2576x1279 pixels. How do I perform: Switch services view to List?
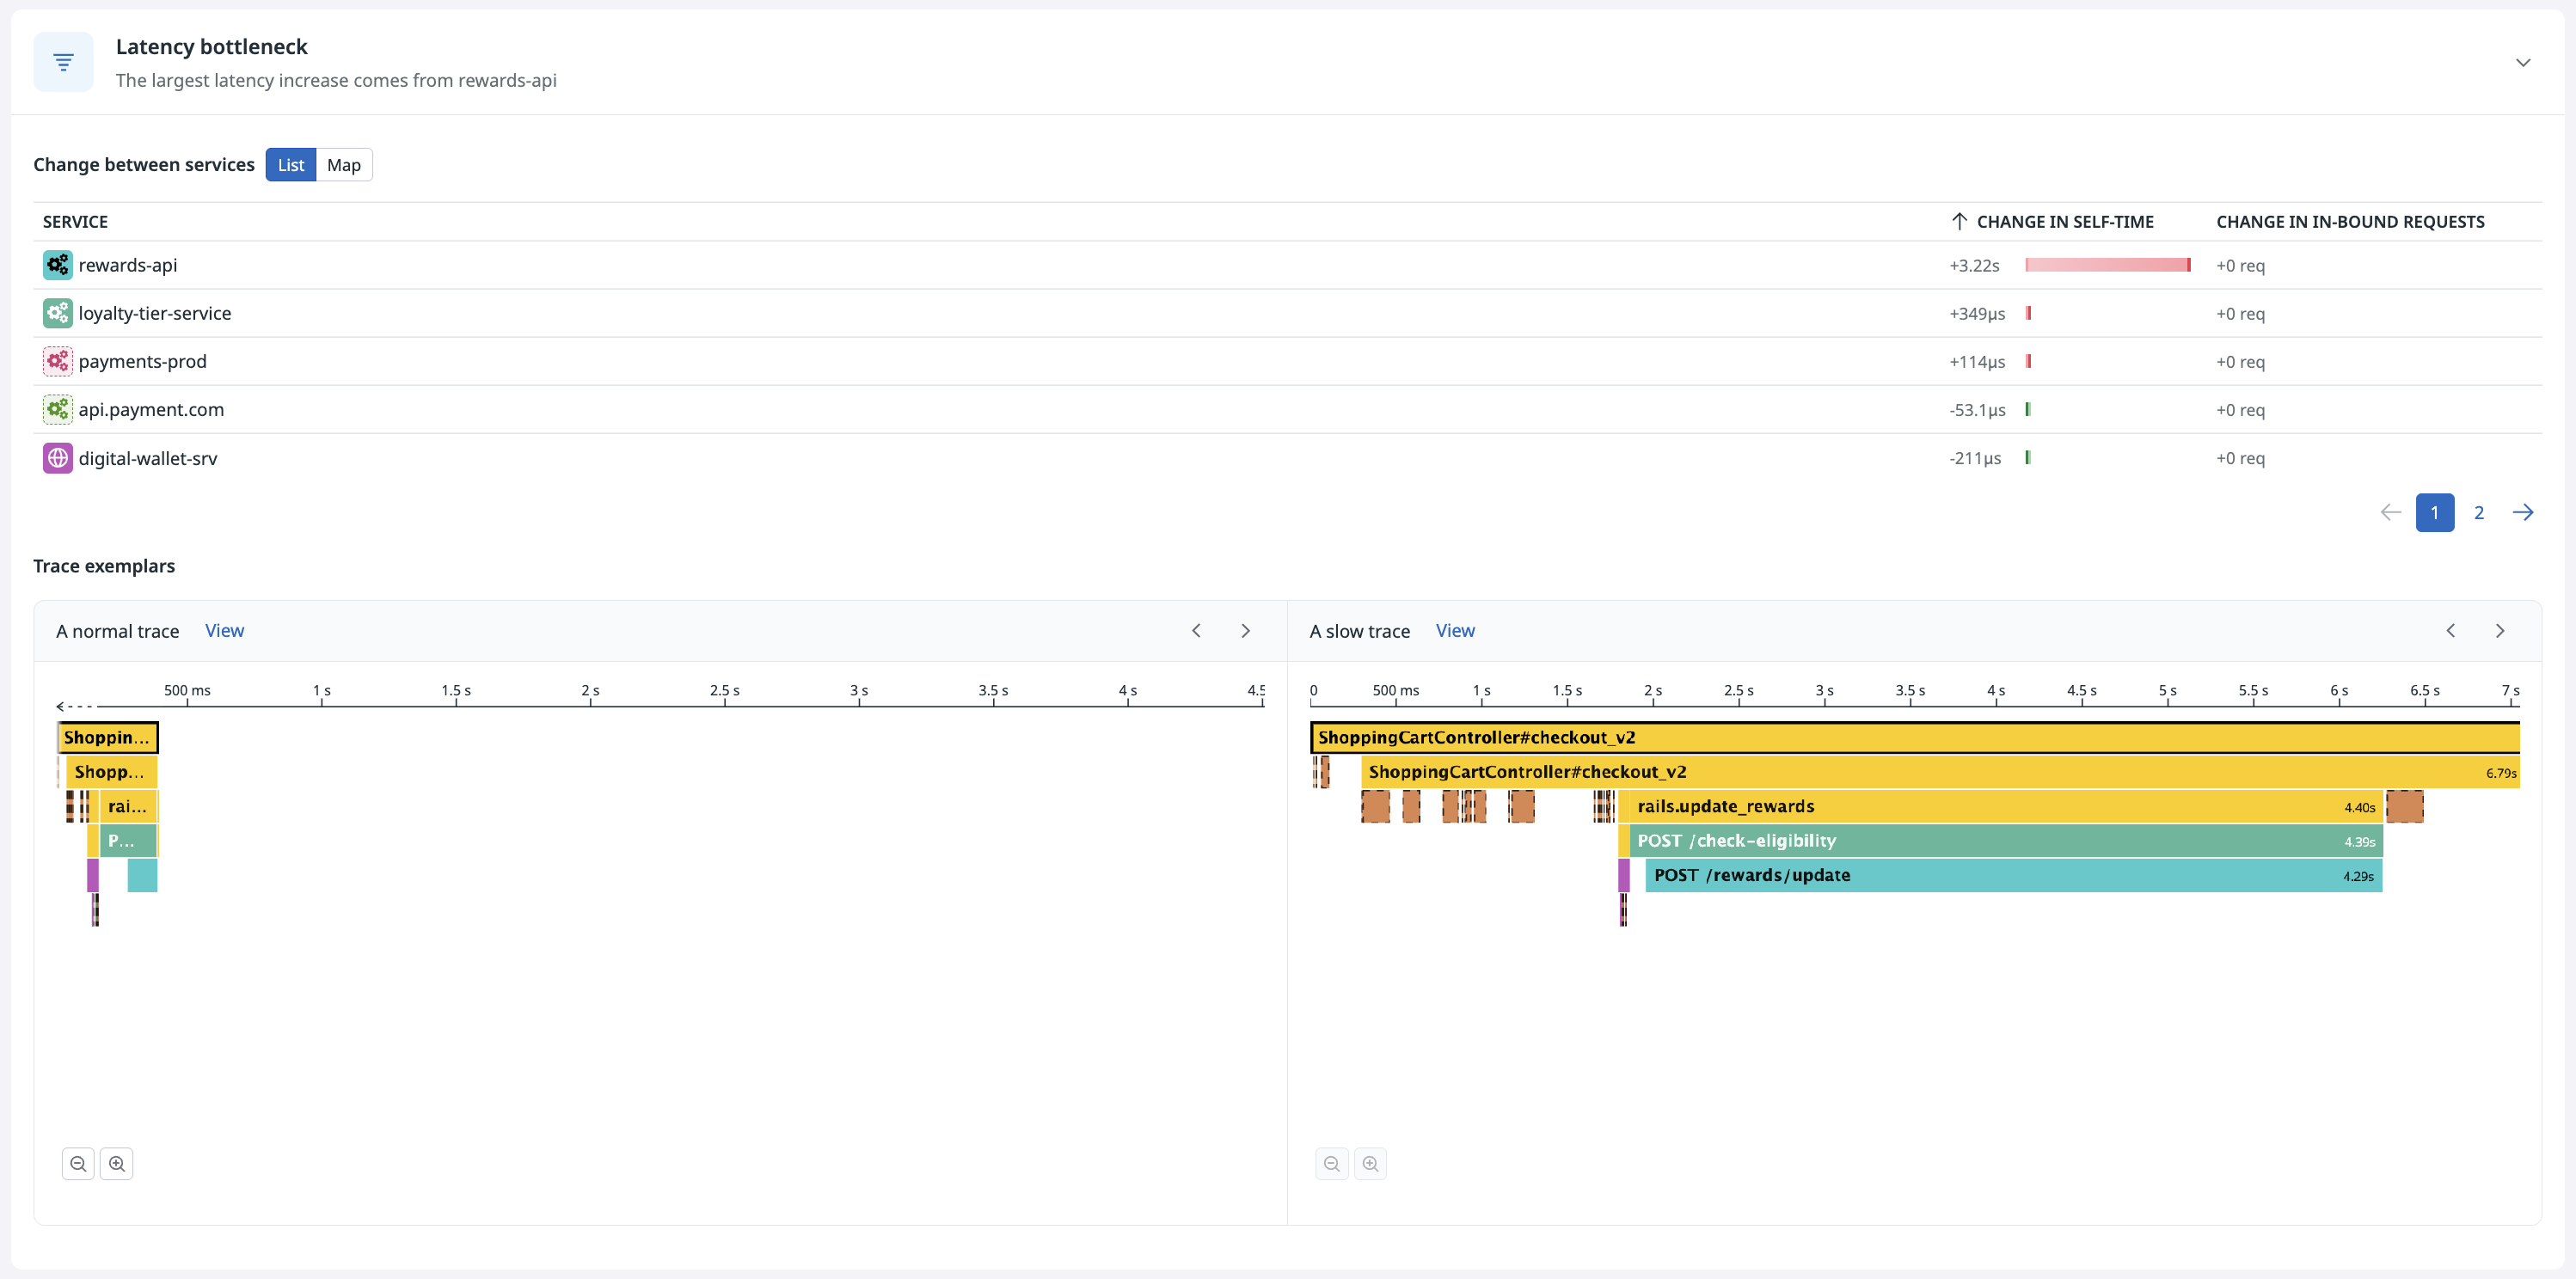tap(291, 165)
